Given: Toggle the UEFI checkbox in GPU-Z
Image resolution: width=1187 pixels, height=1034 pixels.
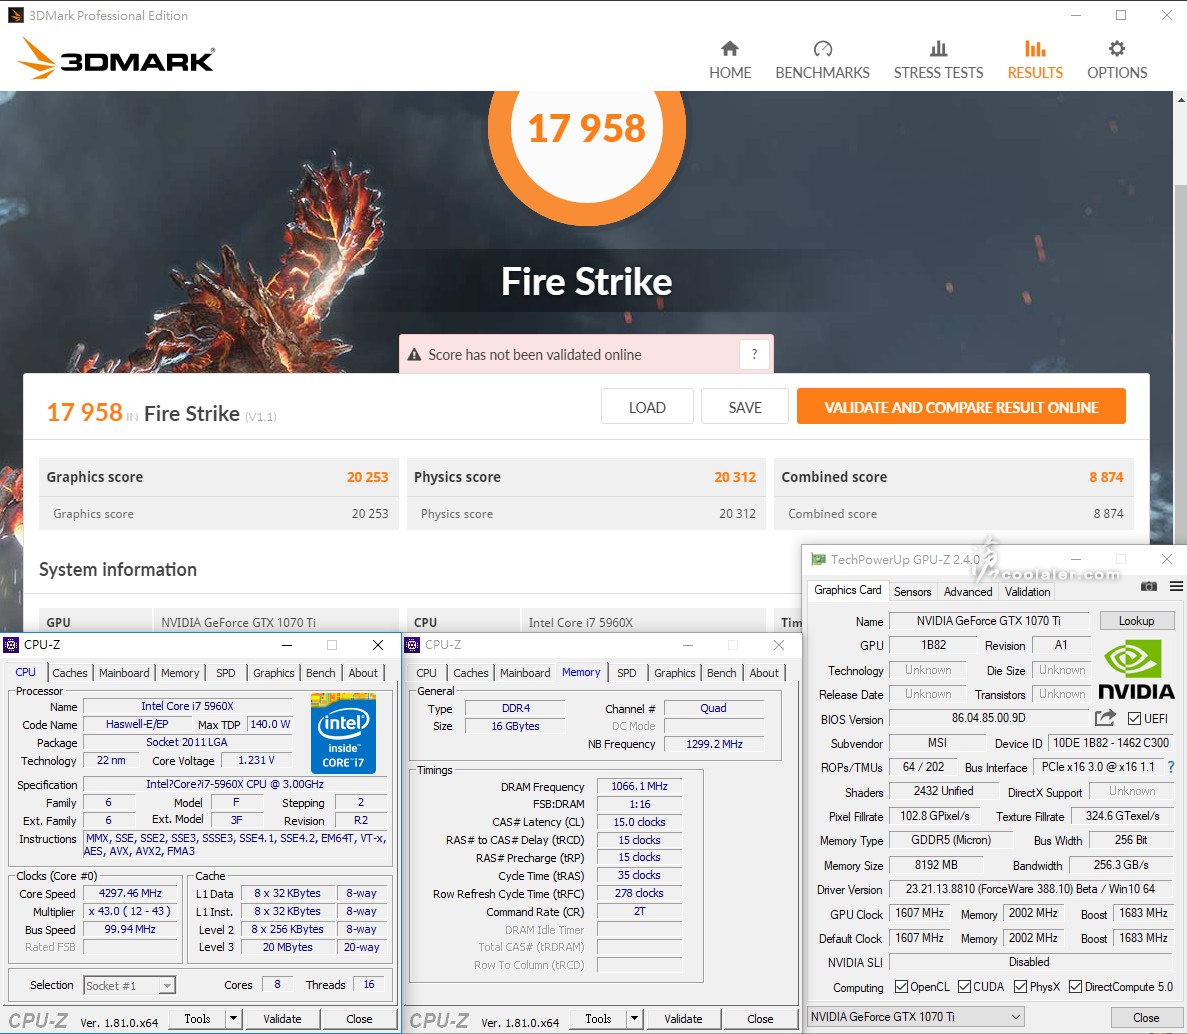Looking at the screenshot, I should pos(1134,718).
